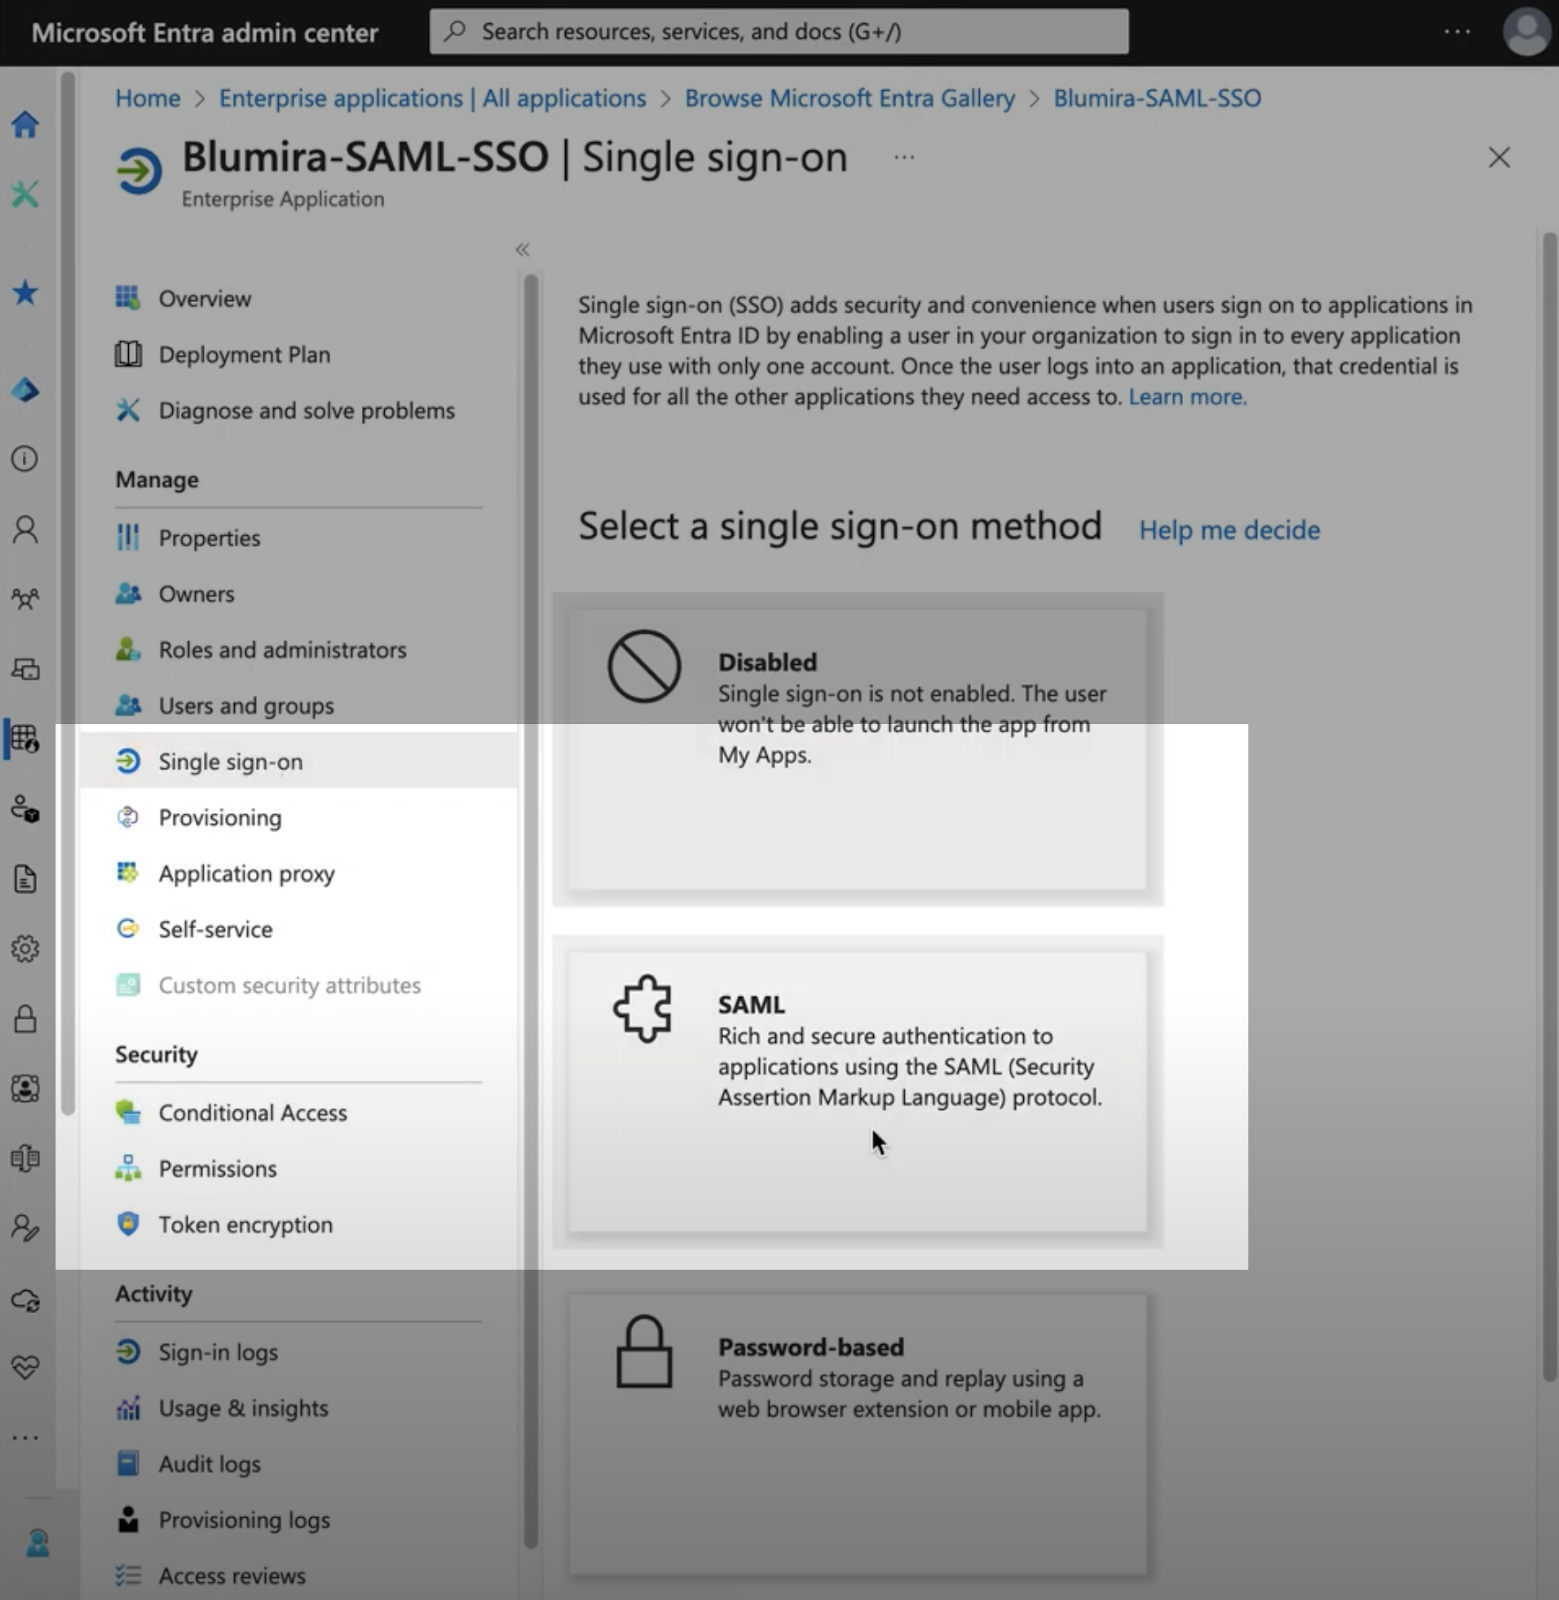Viewport: 1559px width, 1600px height.
Task: Open the ellipsis beside Single sign-on title
Action: [x=904, y=157]
